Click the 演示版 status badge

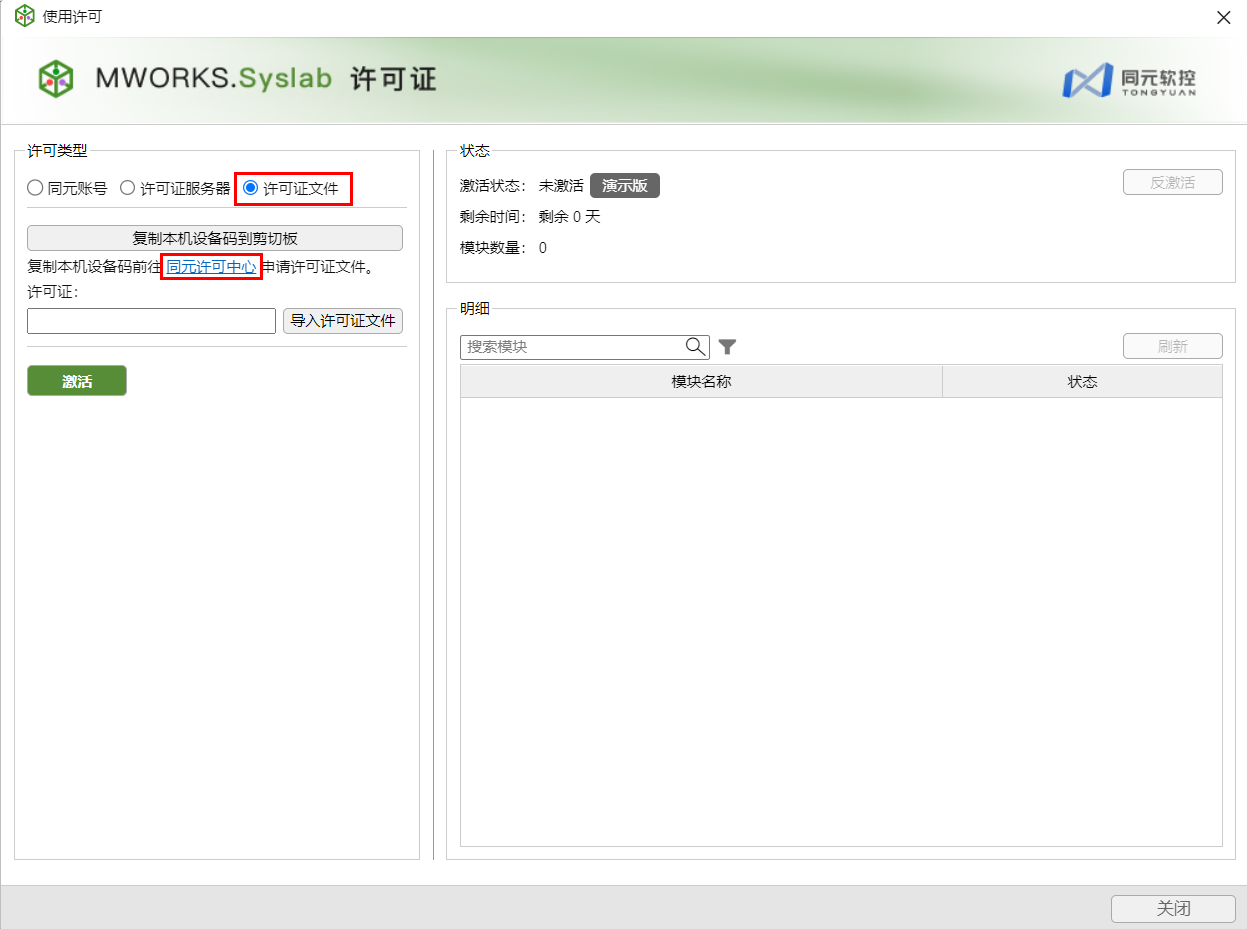coord(624,186)
